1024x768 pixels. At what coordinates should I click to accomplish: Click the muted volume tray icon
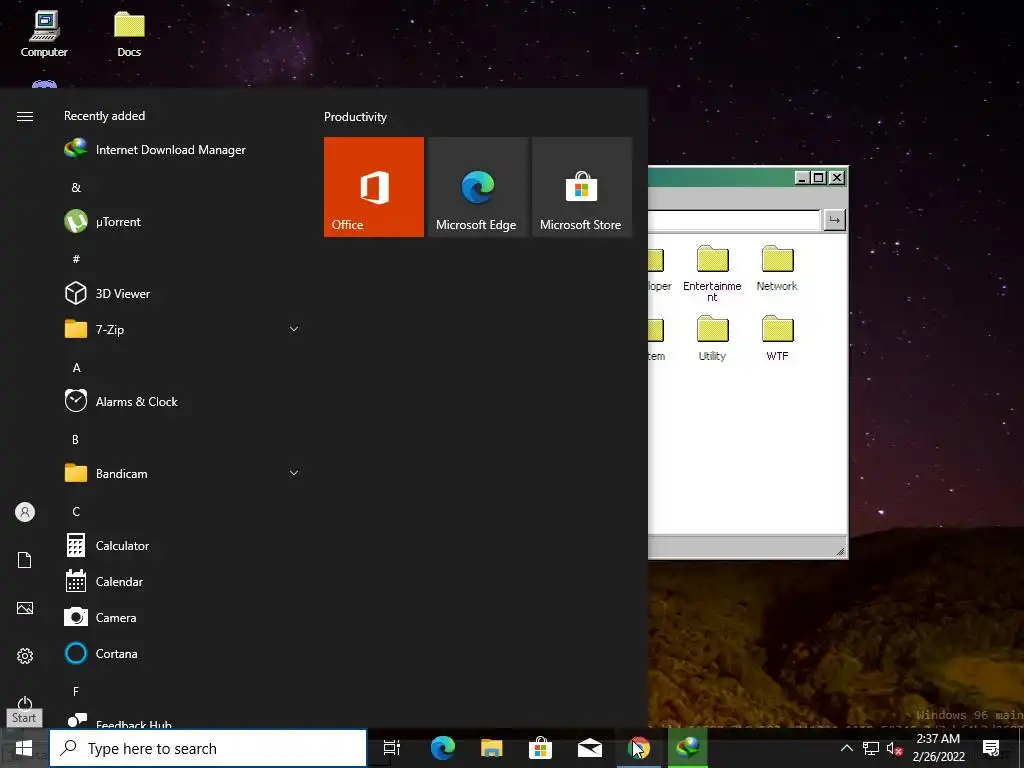(x=895, y=748)
